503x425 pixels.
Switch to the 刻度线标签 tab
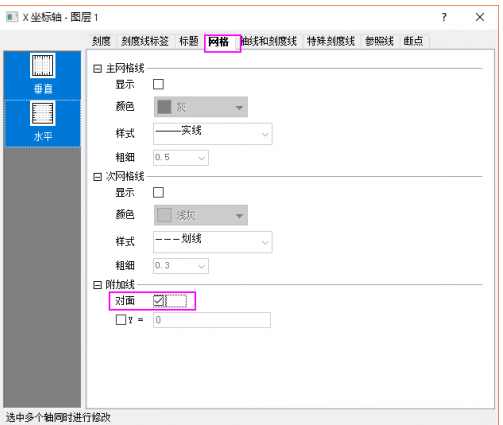tap(145, 41)
